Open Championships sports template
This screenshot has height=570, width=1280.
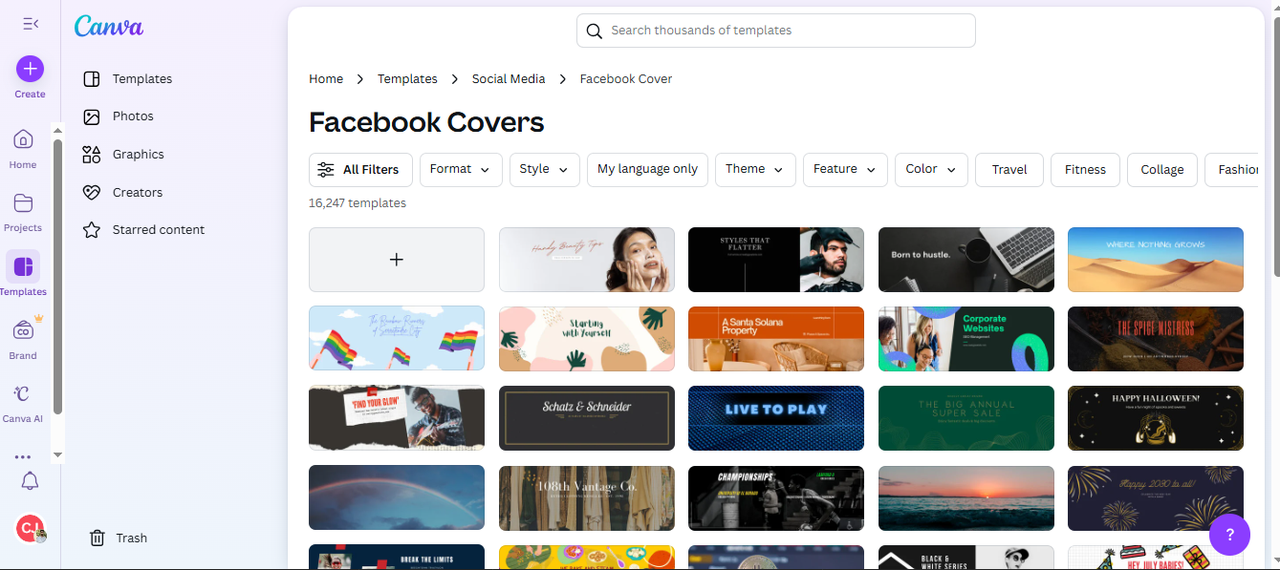click(x=776, y=498)
